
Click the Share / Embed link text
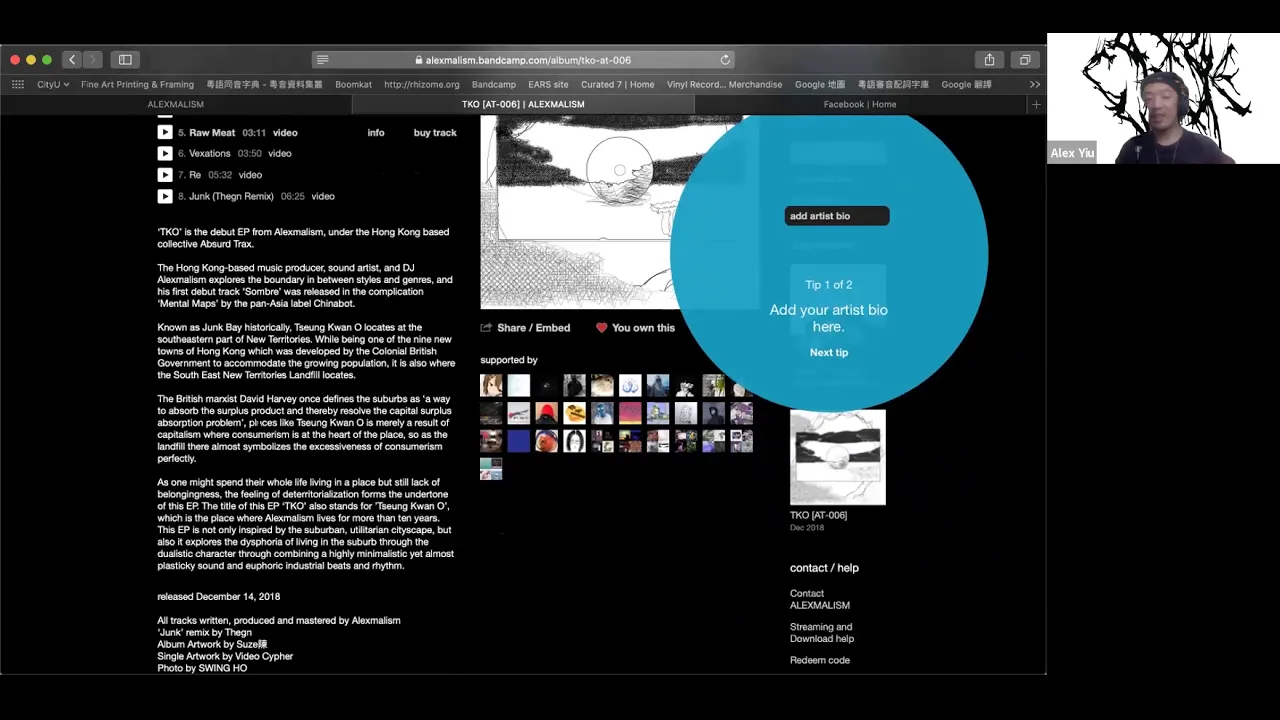(533, 328)
